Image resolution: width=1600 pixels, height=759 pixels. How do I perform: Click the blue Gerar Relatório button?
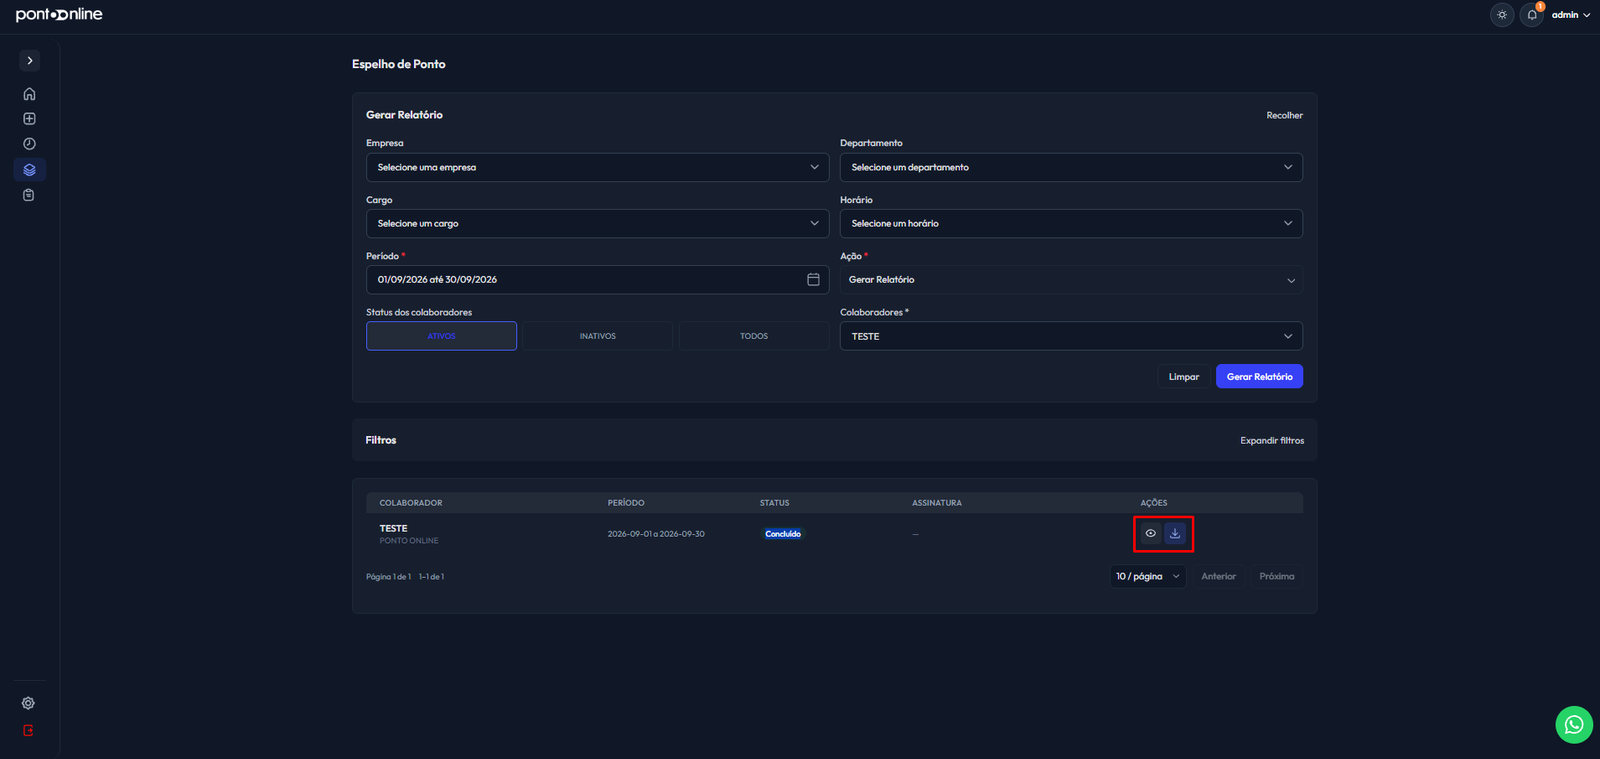1259,377
